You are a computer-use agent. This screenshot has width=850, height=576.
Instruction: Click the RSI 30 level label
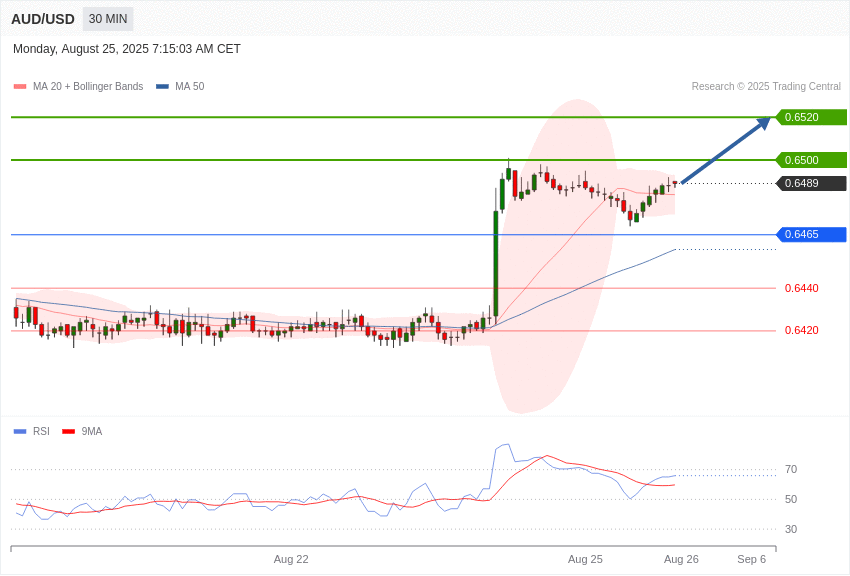click(x=791, y=529)
